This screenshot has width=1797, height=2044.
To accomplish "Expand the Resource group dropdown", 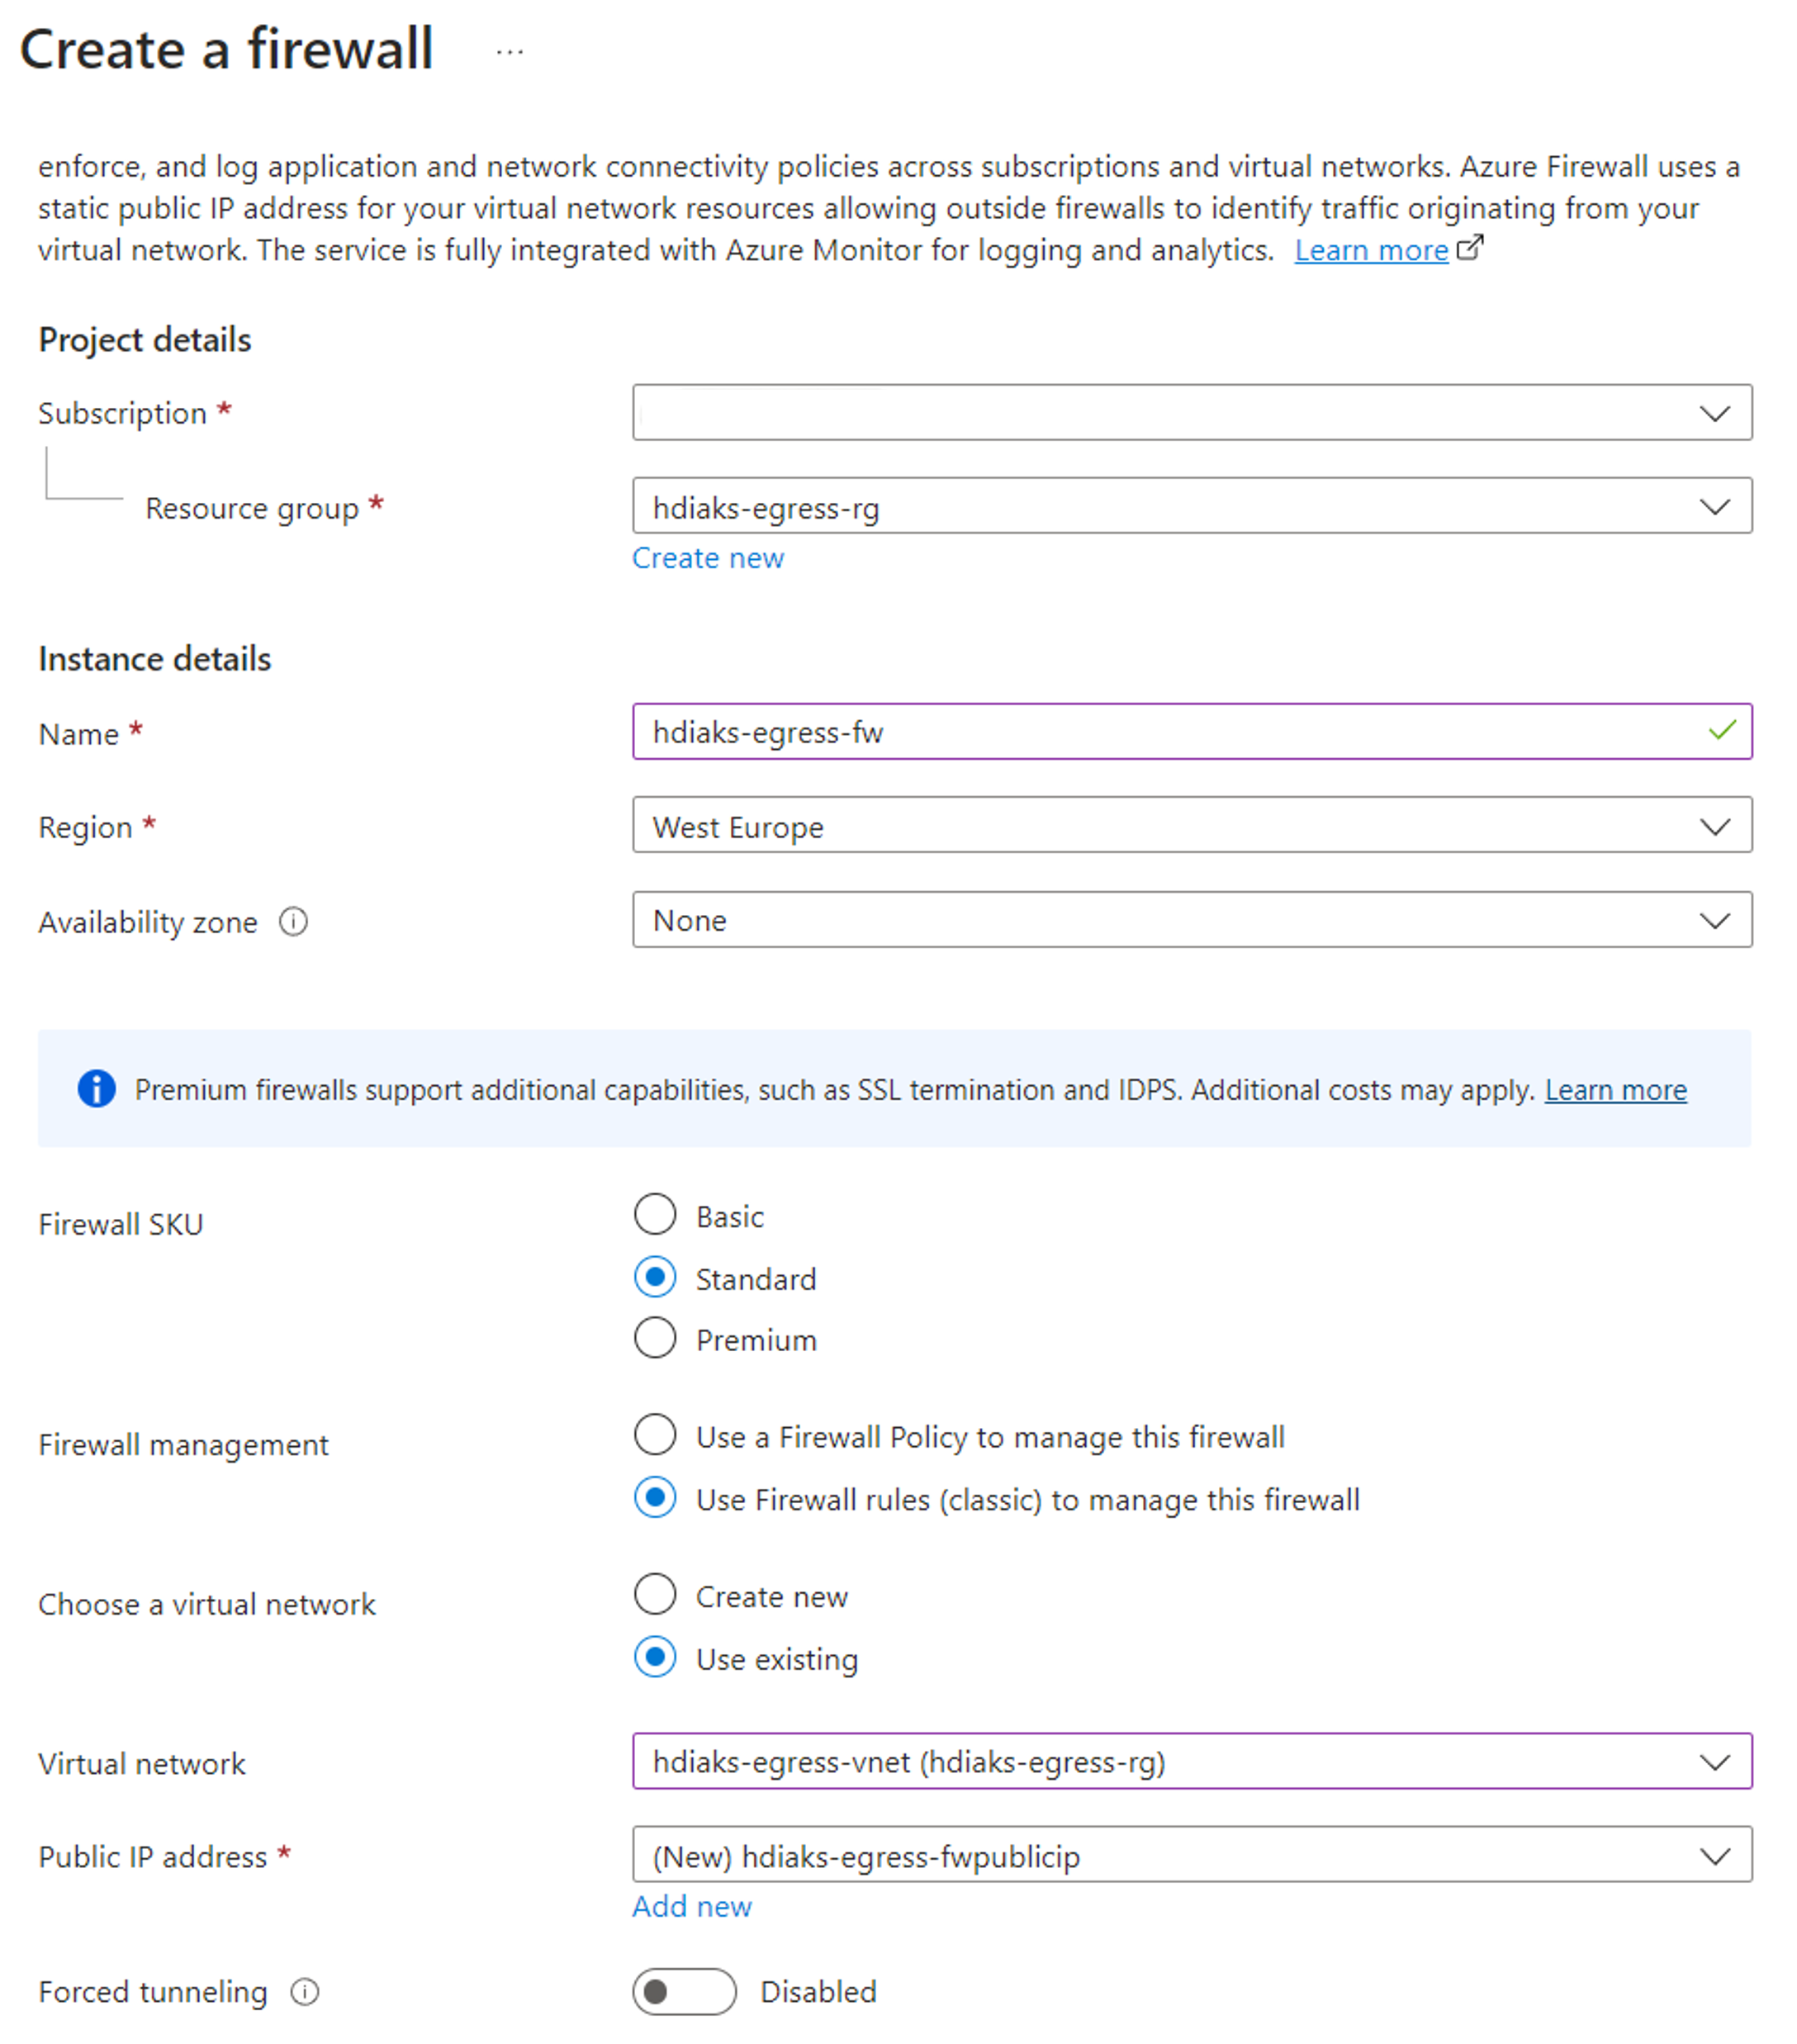I will (1192, 506).
